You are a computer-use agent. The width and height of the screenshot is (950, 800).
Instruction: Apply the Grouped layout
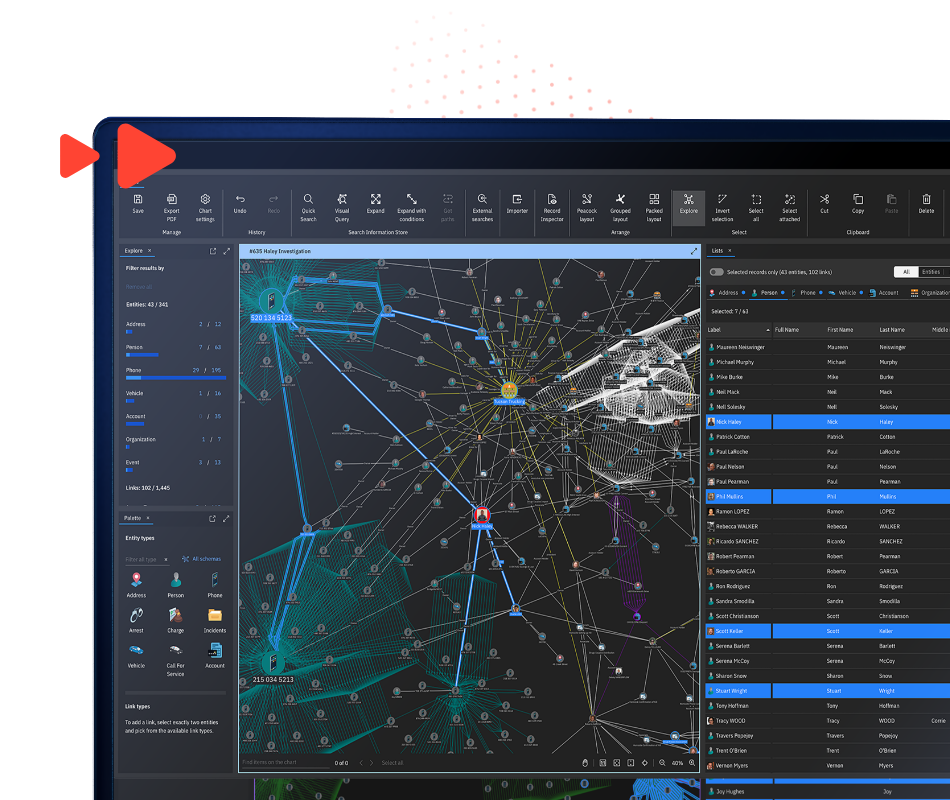620,208
